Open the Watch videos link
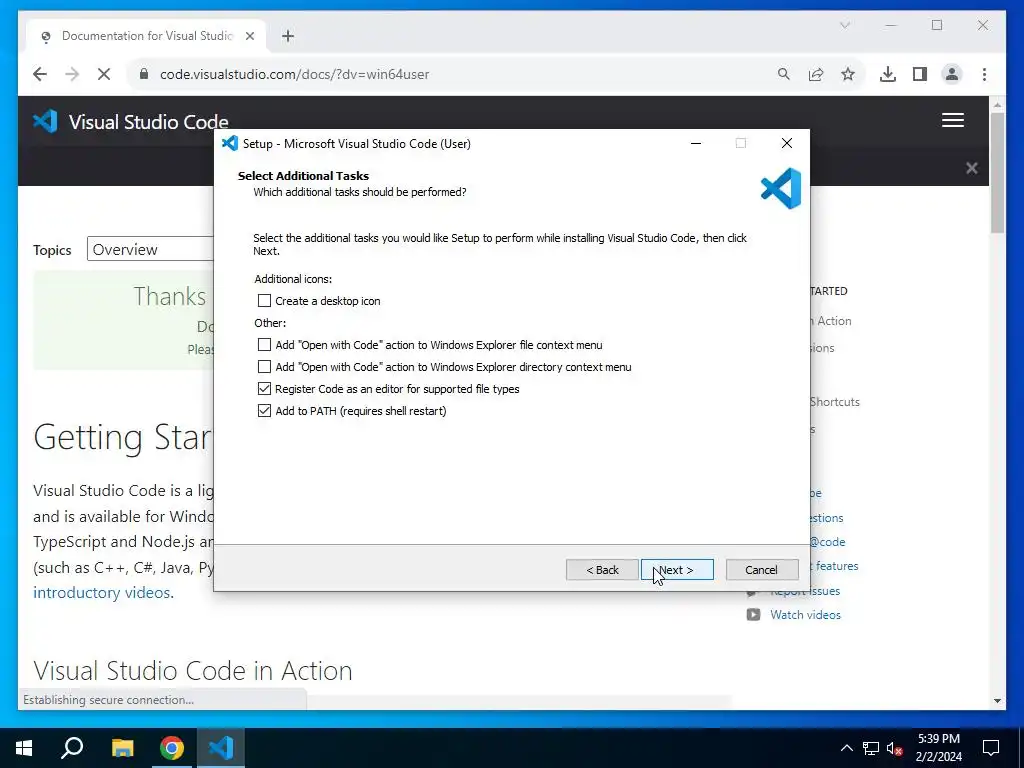 pos(805,615)
